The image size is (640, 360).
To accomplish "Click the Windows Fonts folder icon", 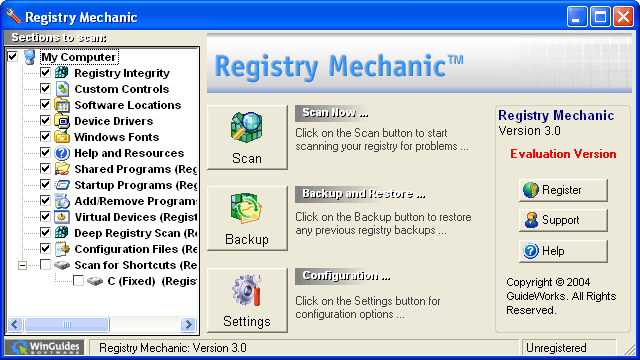I will pos(62,137).
